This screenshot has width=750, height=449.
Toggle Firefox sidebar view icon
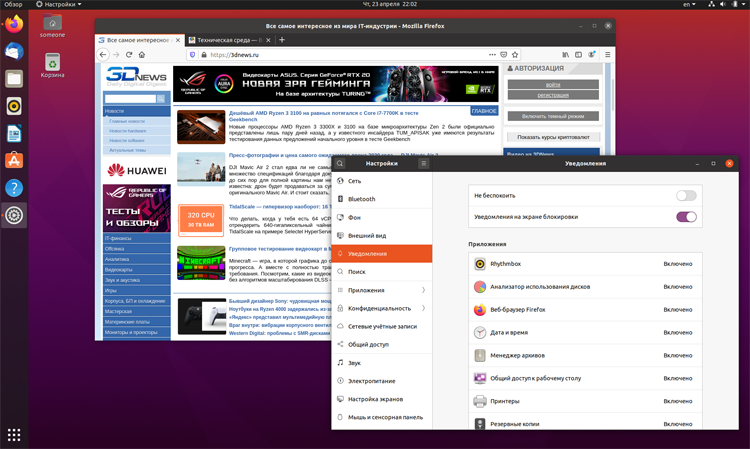(x=578, y=55)
